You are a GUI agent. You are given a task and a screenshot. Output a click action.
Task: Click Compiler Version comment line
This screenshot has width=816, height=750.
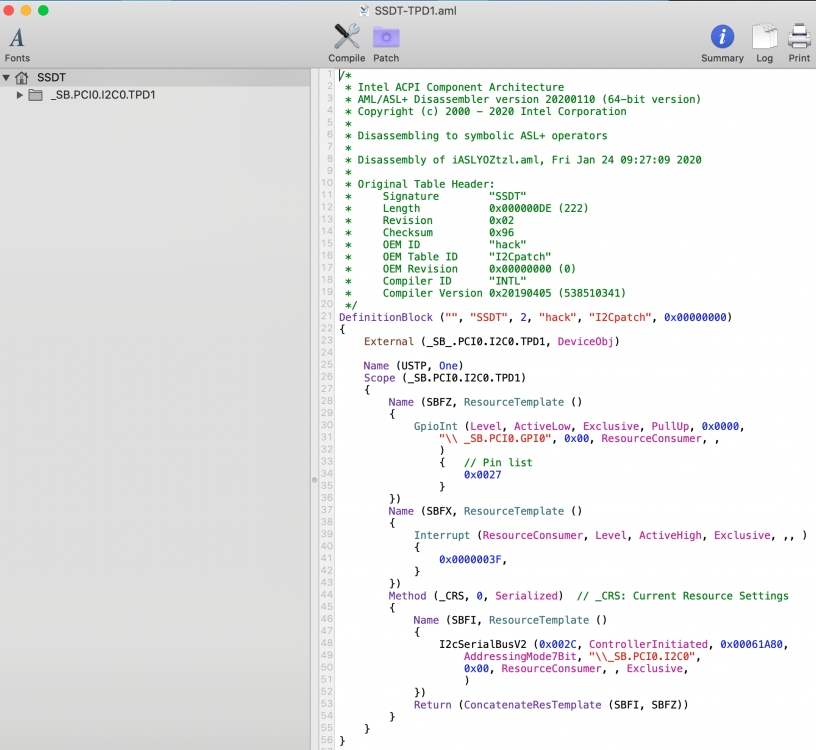coord(485,293)
